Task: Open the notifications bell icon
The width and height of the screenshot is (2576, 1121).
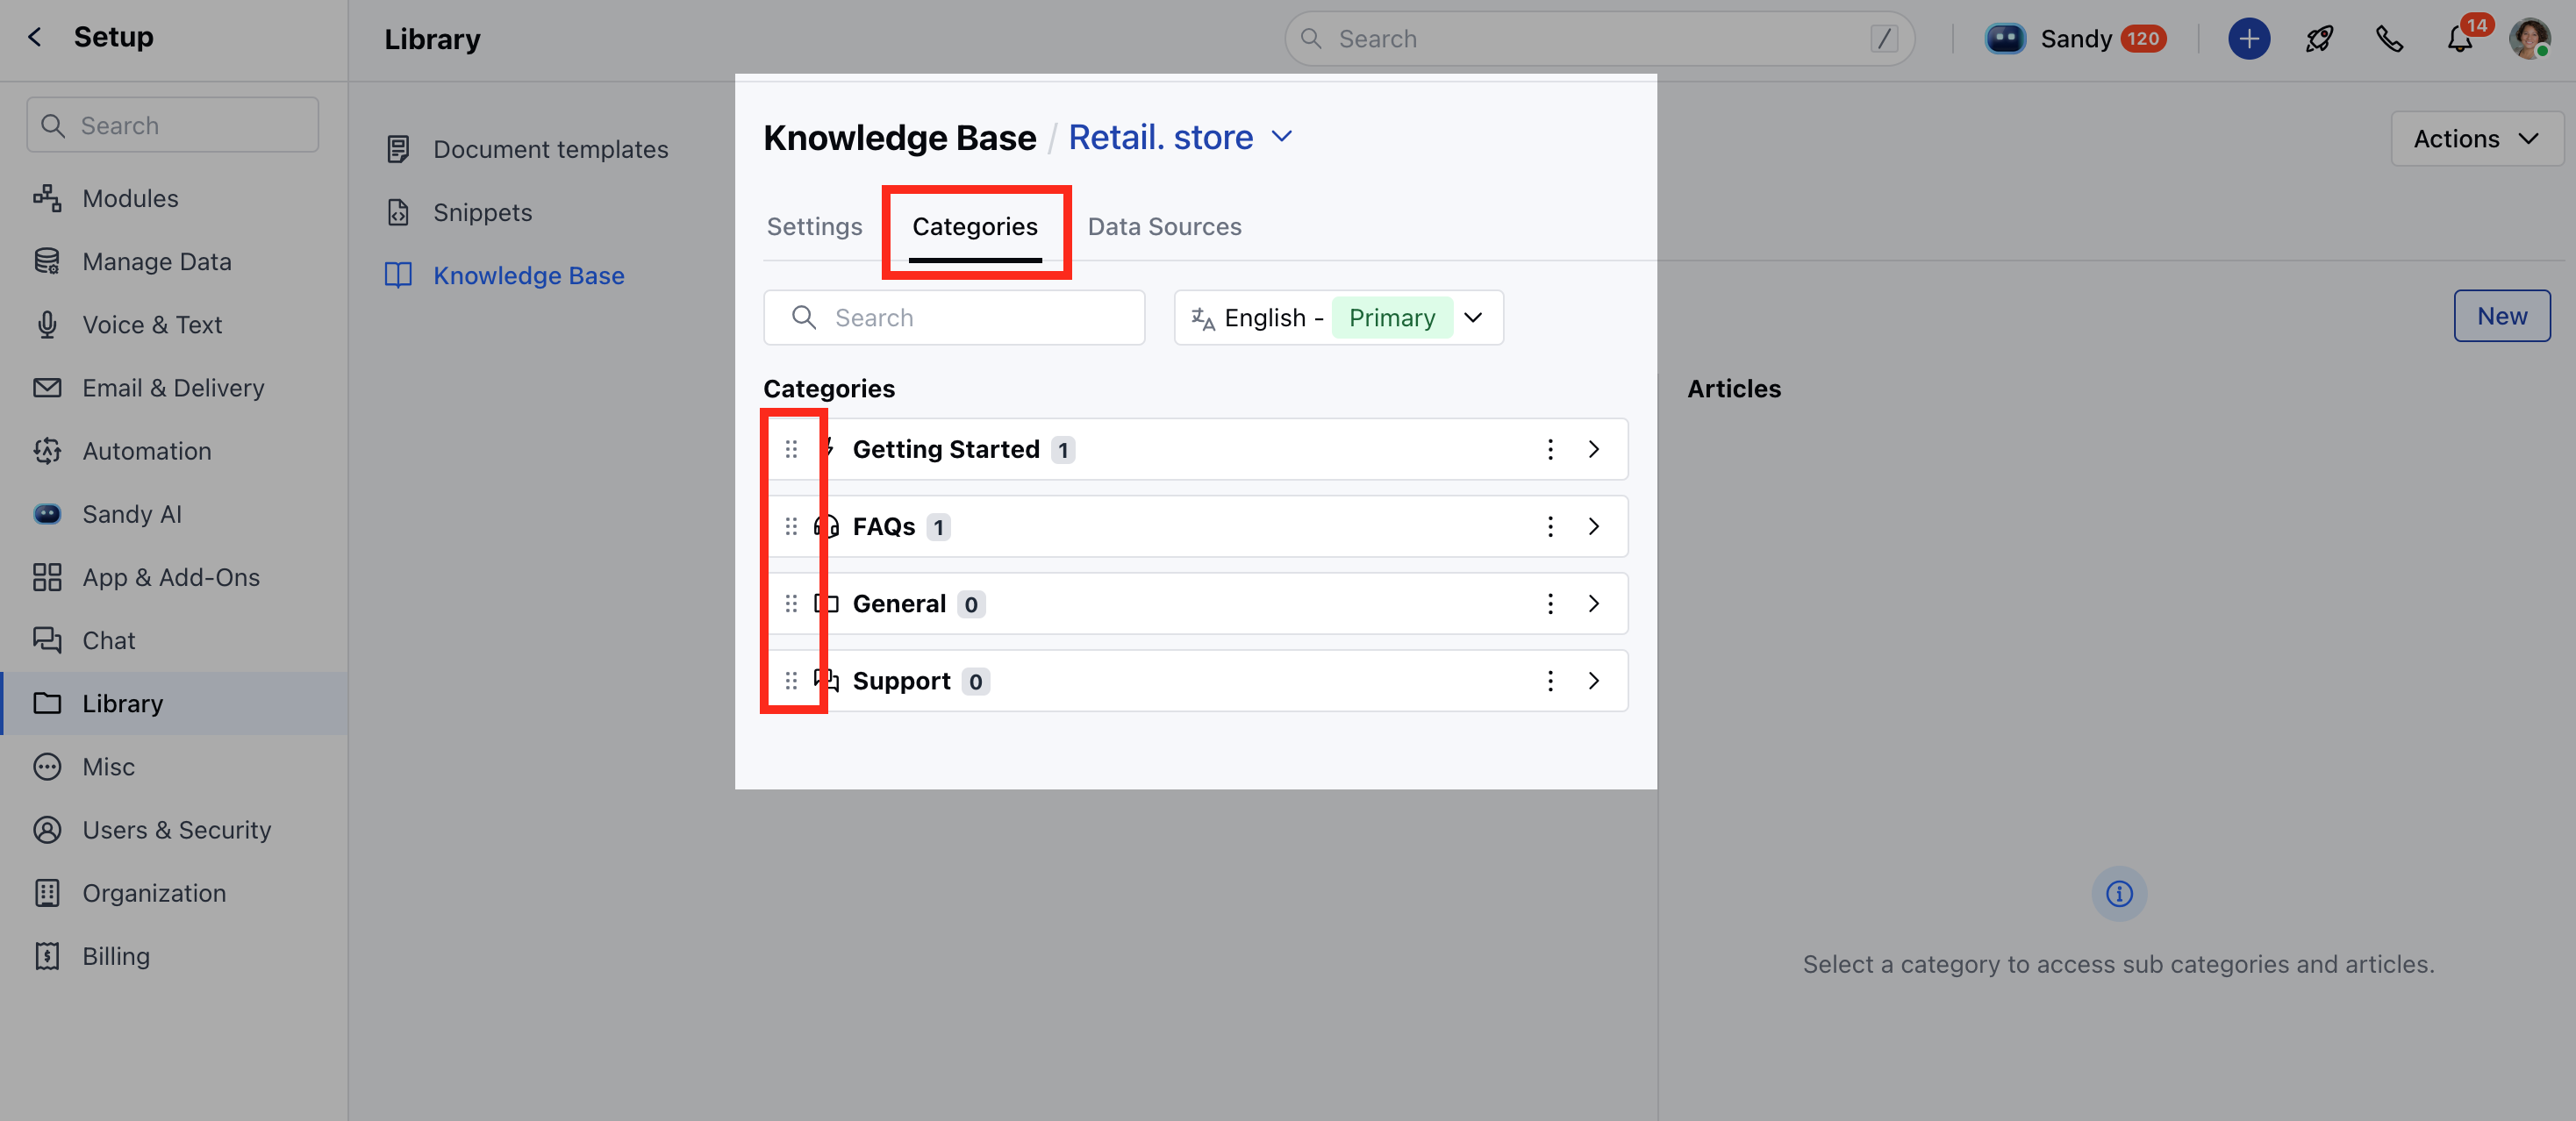Action: click(x=2460, y=40)
